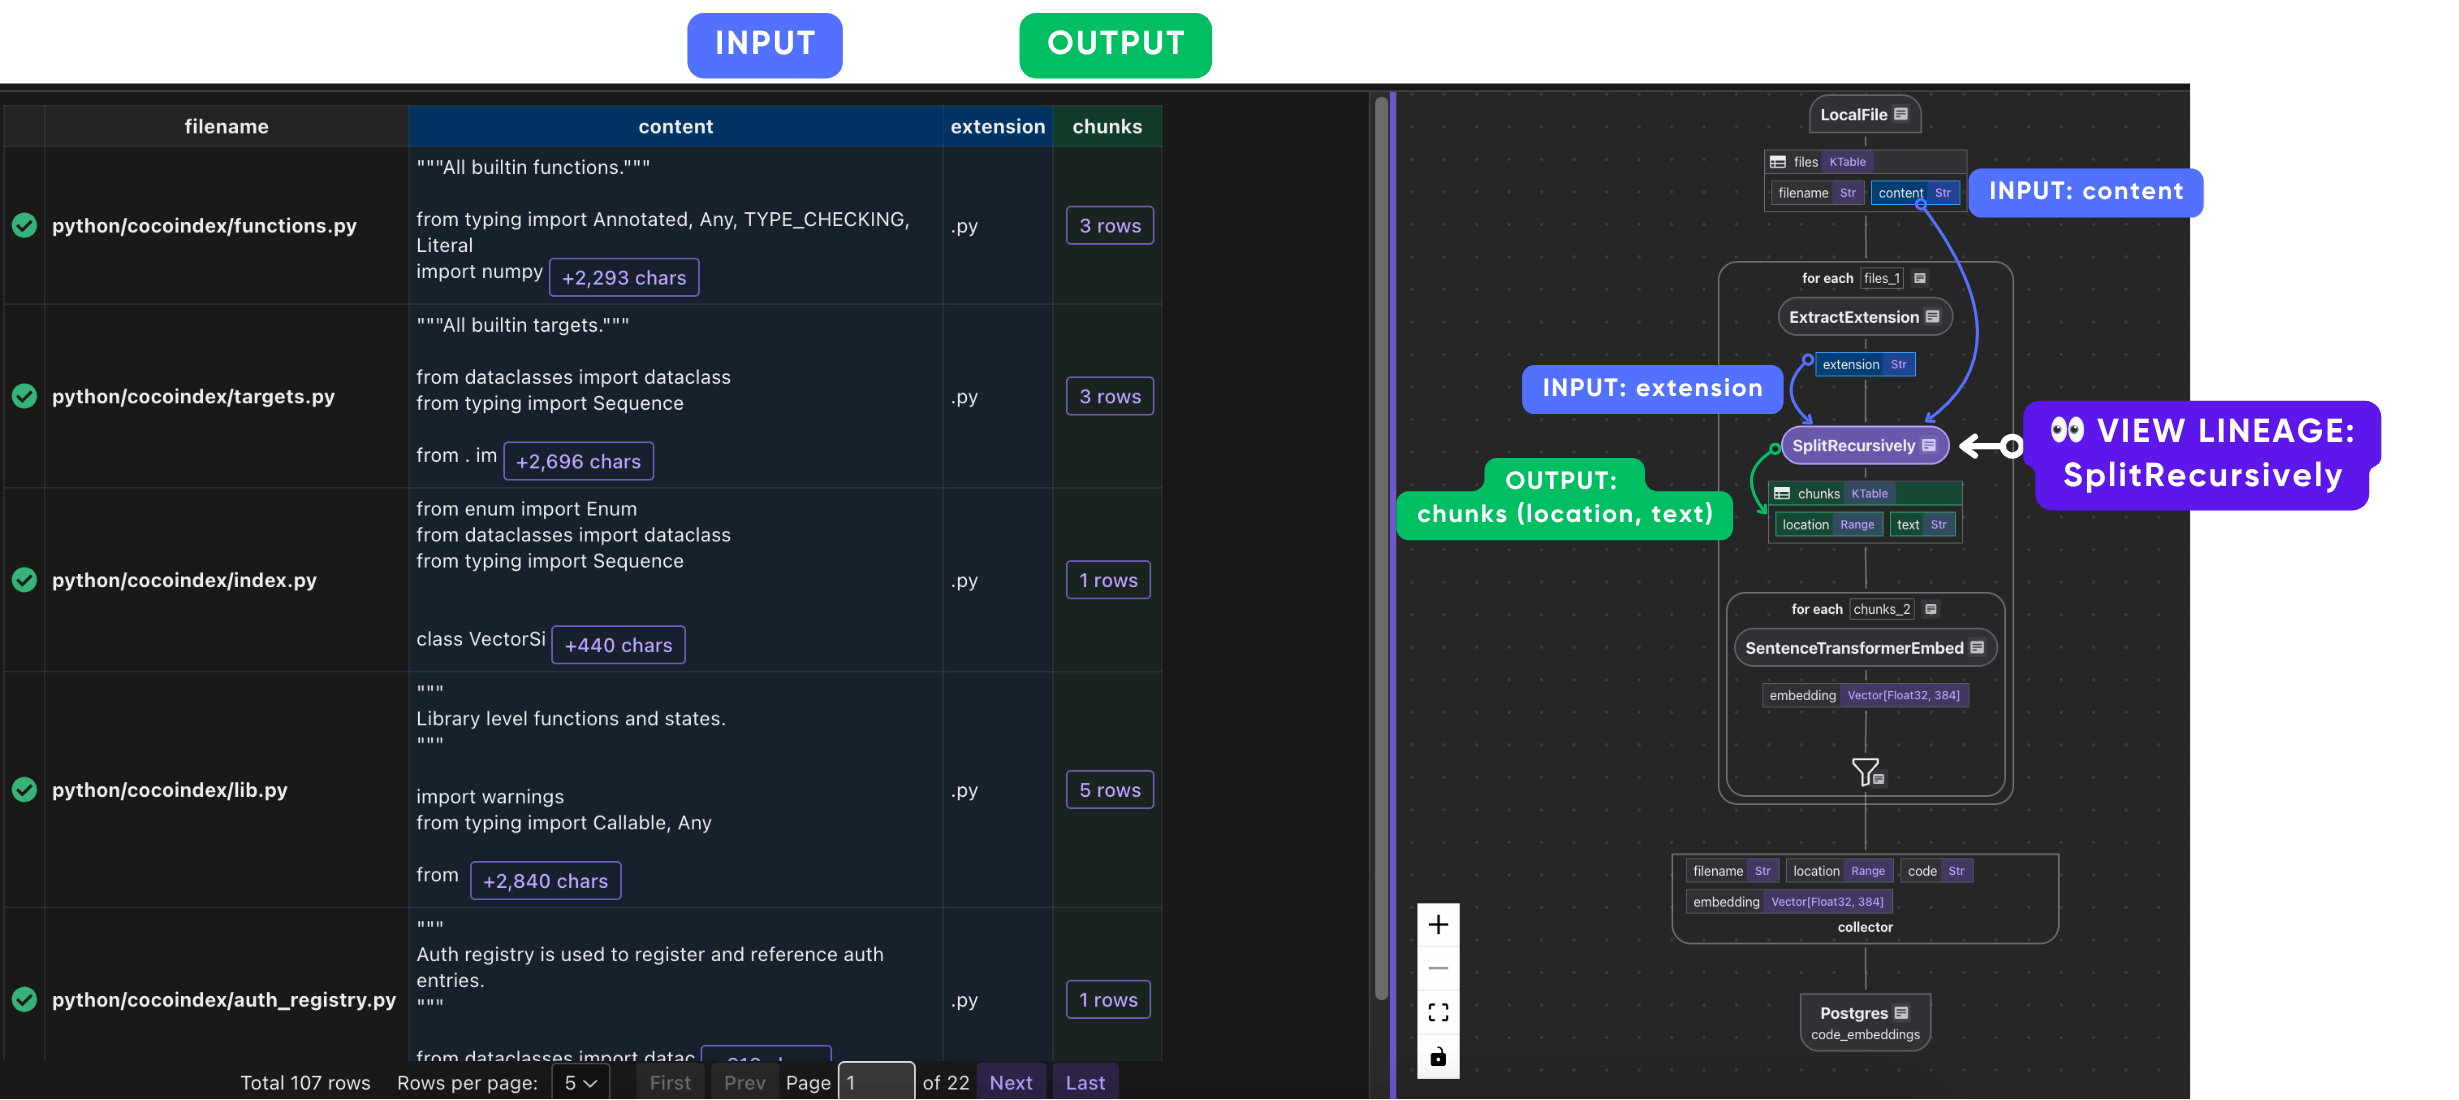Fit the flow graph to view
Image resolution: width=2459 pixels, height=1100 pixels.
pos(1438,1013)
